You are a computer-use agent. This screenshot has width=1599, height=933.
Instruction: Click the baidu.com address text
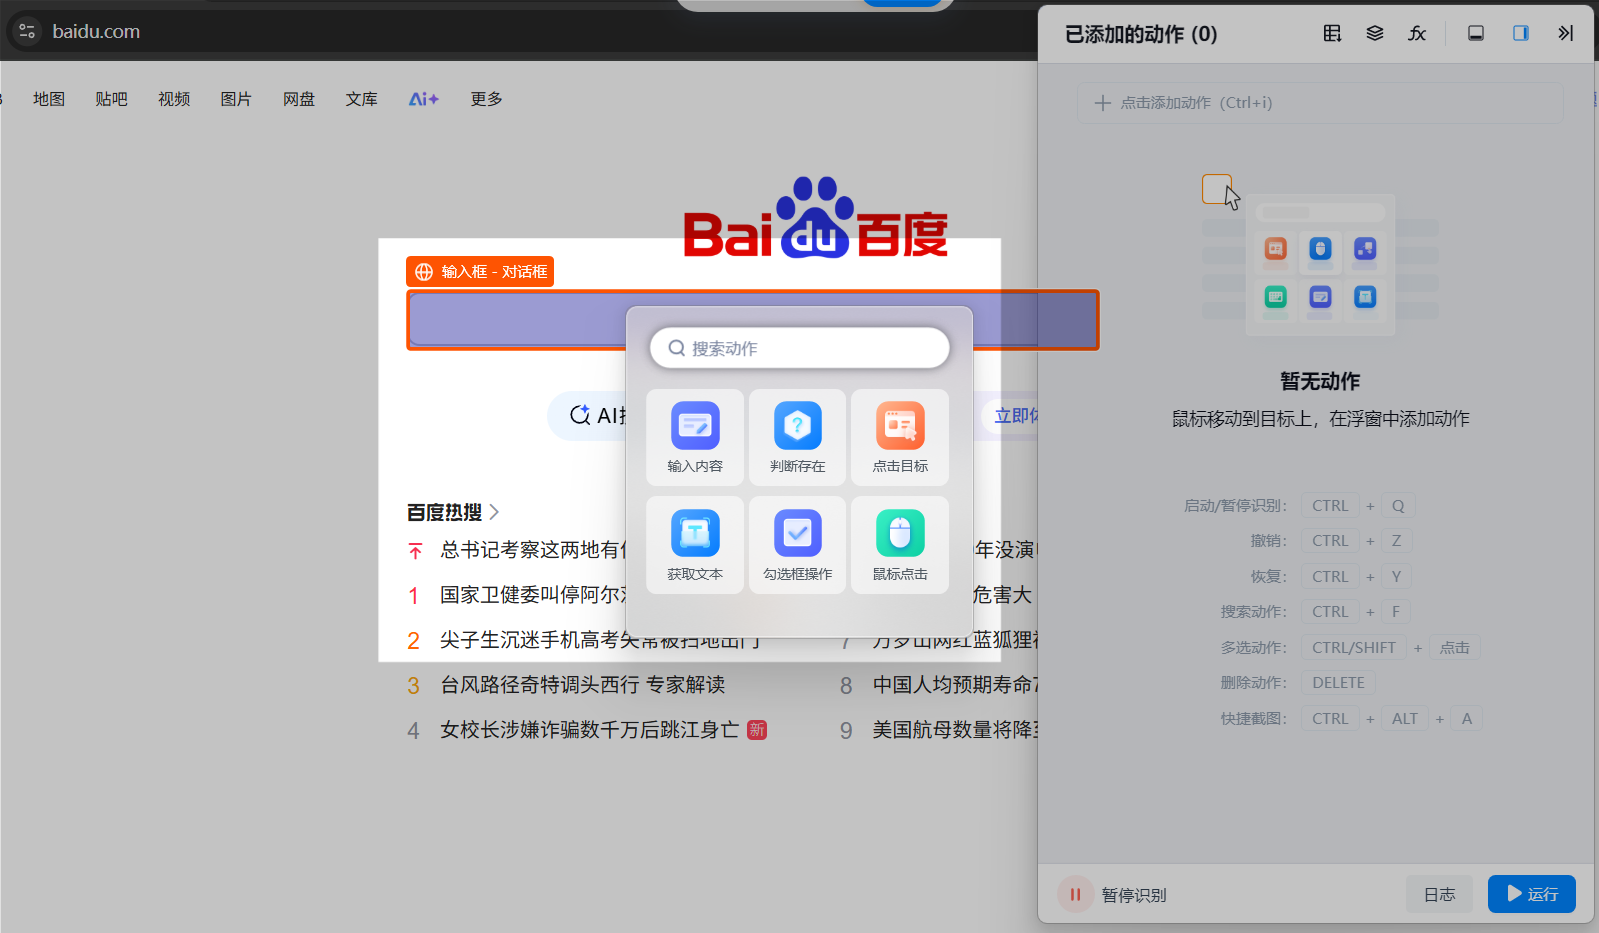(96, 31)
